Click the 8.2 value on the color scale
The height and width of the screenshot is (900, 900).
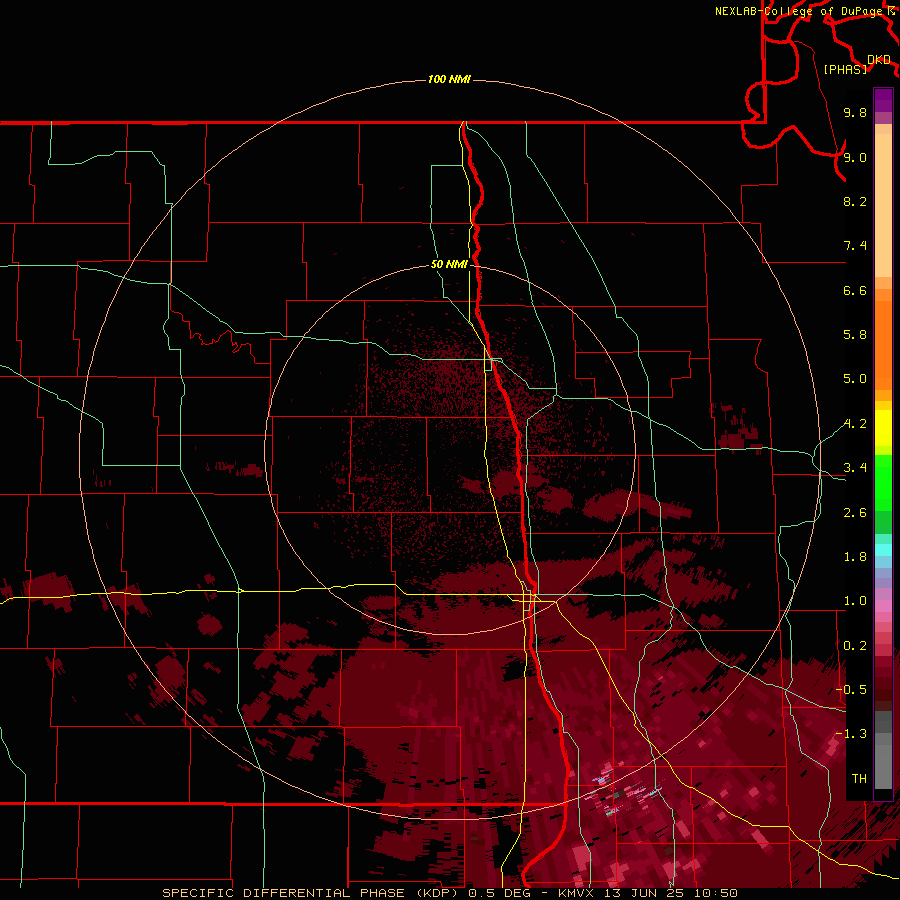(855, 201)
